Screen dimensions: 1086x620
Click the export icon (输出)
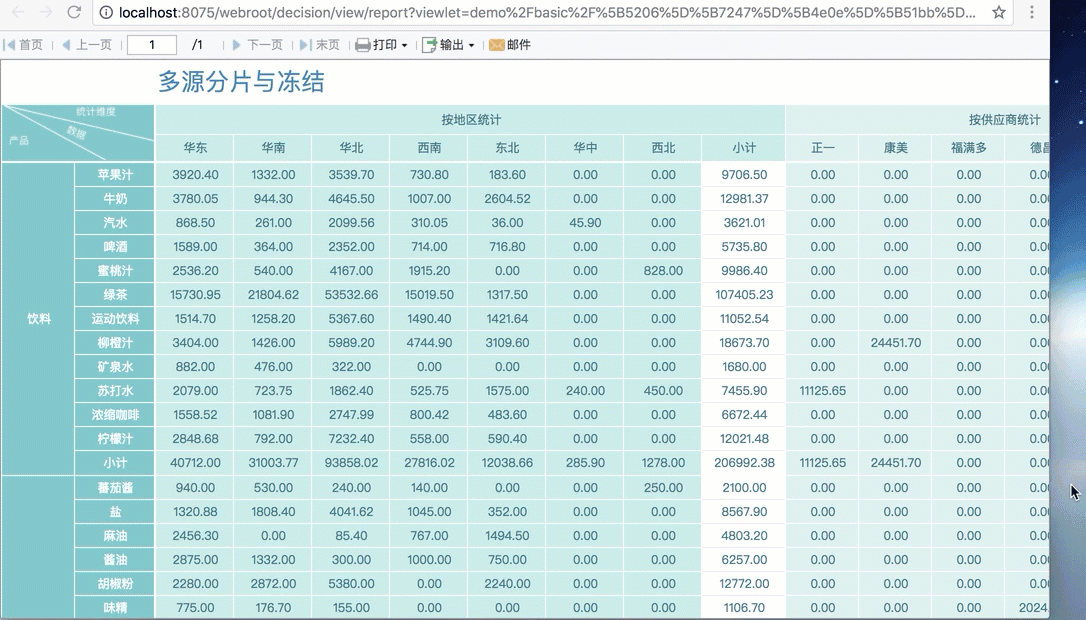pyautogui.click(x=429, y=45)
